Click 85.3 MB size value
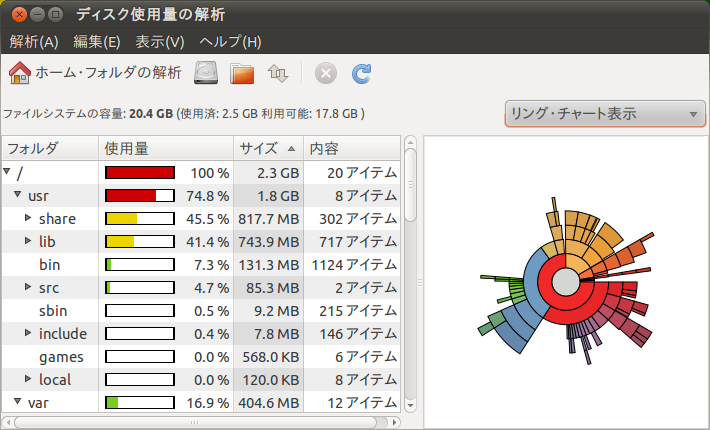Viewport: 710px width, 430px height. pyautogui.click(x=273, y=288)
